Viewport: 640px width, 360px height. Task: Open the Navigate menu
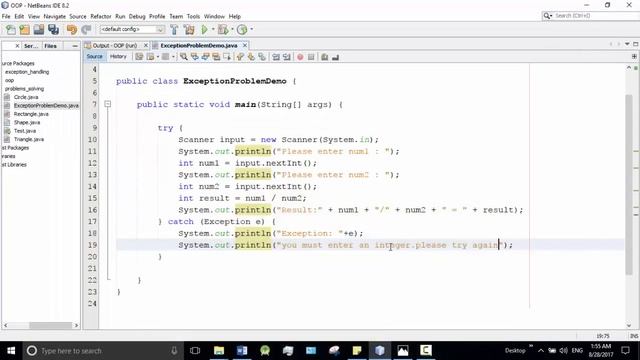[x=55, y=16]
